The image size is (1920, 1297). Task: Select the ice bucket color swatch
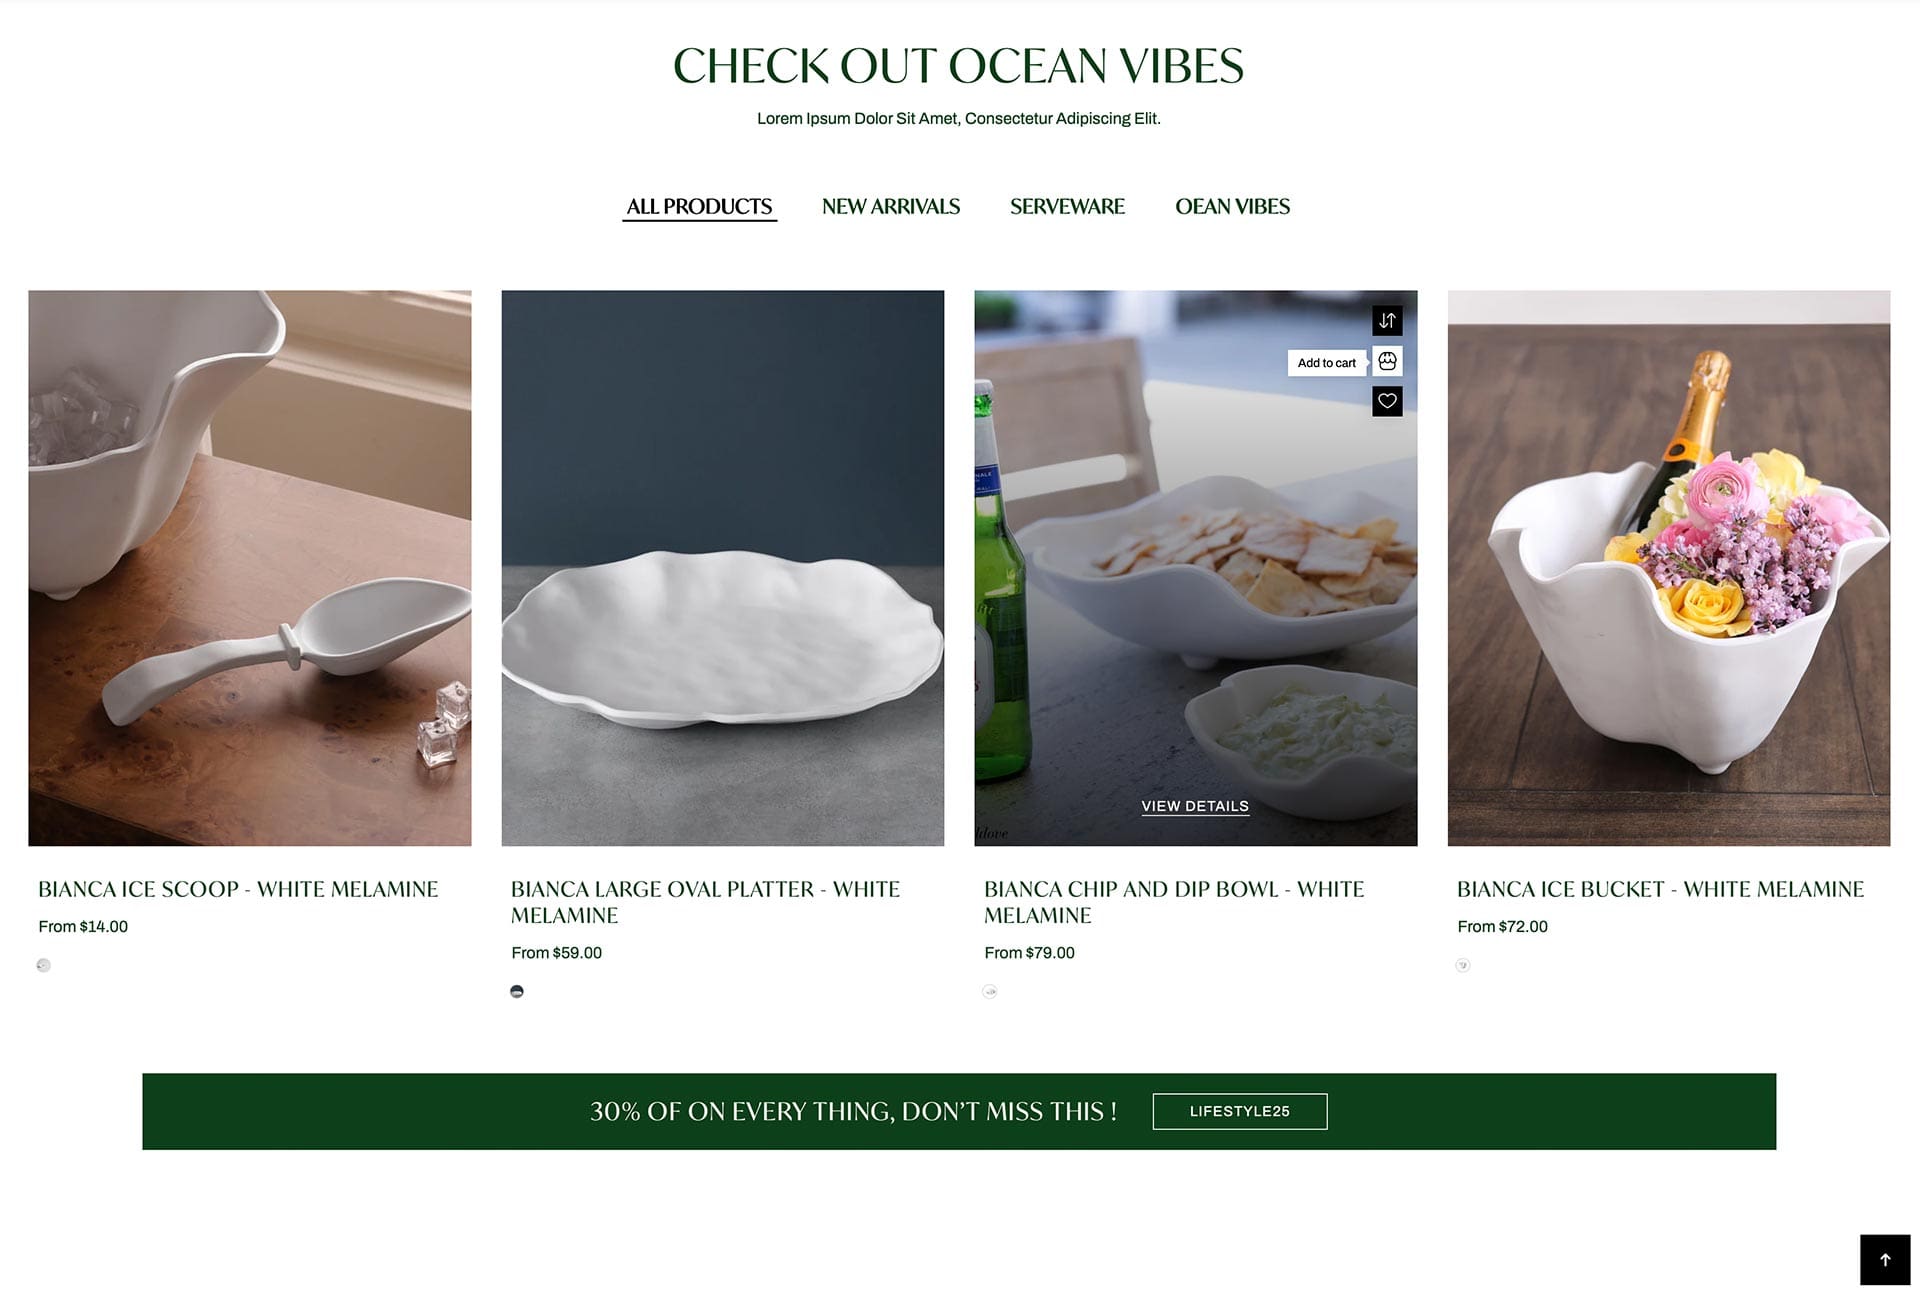coord(1463,965)
